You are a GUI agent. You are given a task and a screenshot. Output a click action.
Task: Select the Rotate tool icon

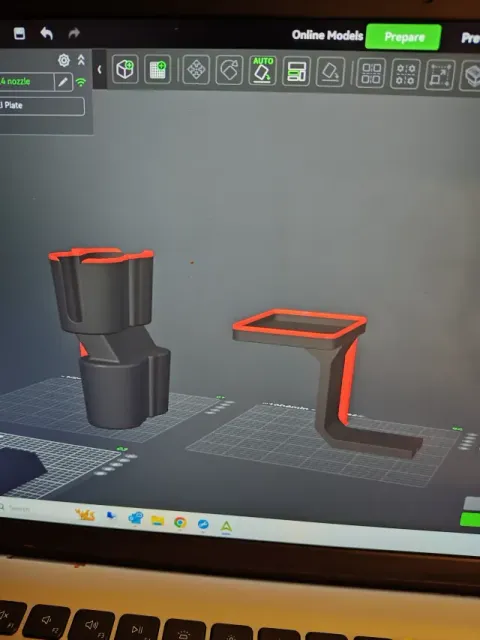[229, 70]
